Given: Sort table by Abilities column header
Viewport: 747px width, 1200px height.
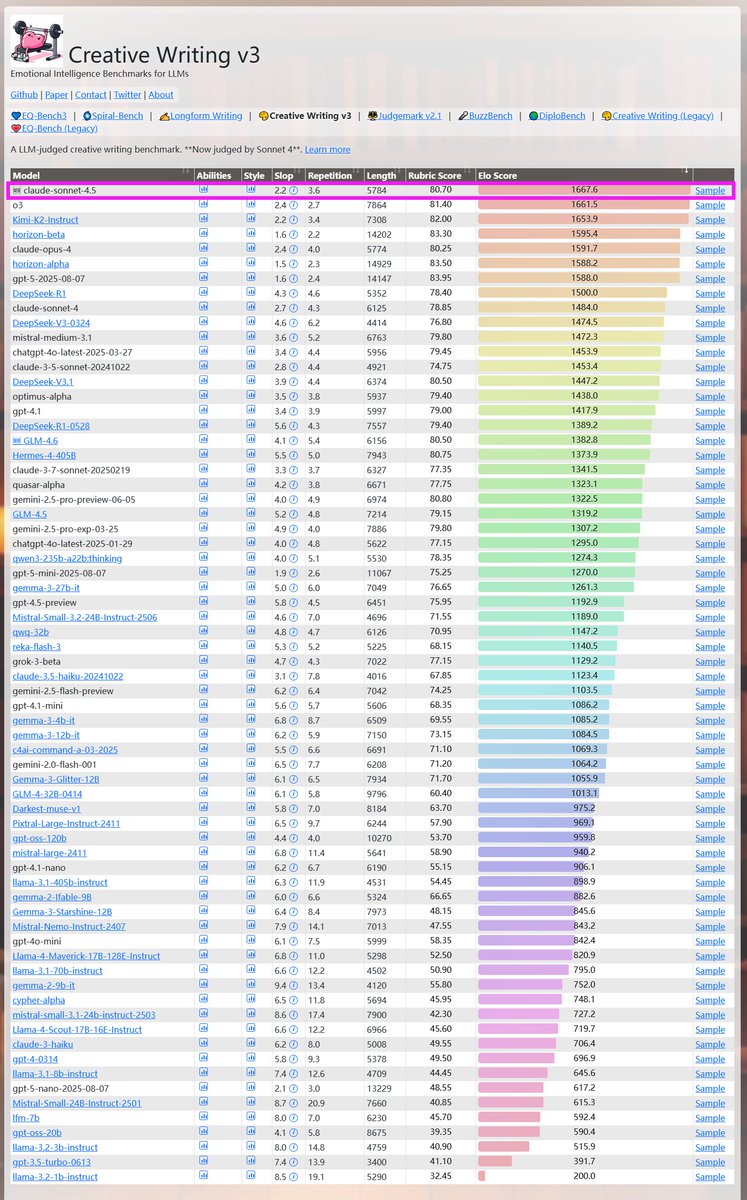Looking at the screenshot, I should pos(217,175).
